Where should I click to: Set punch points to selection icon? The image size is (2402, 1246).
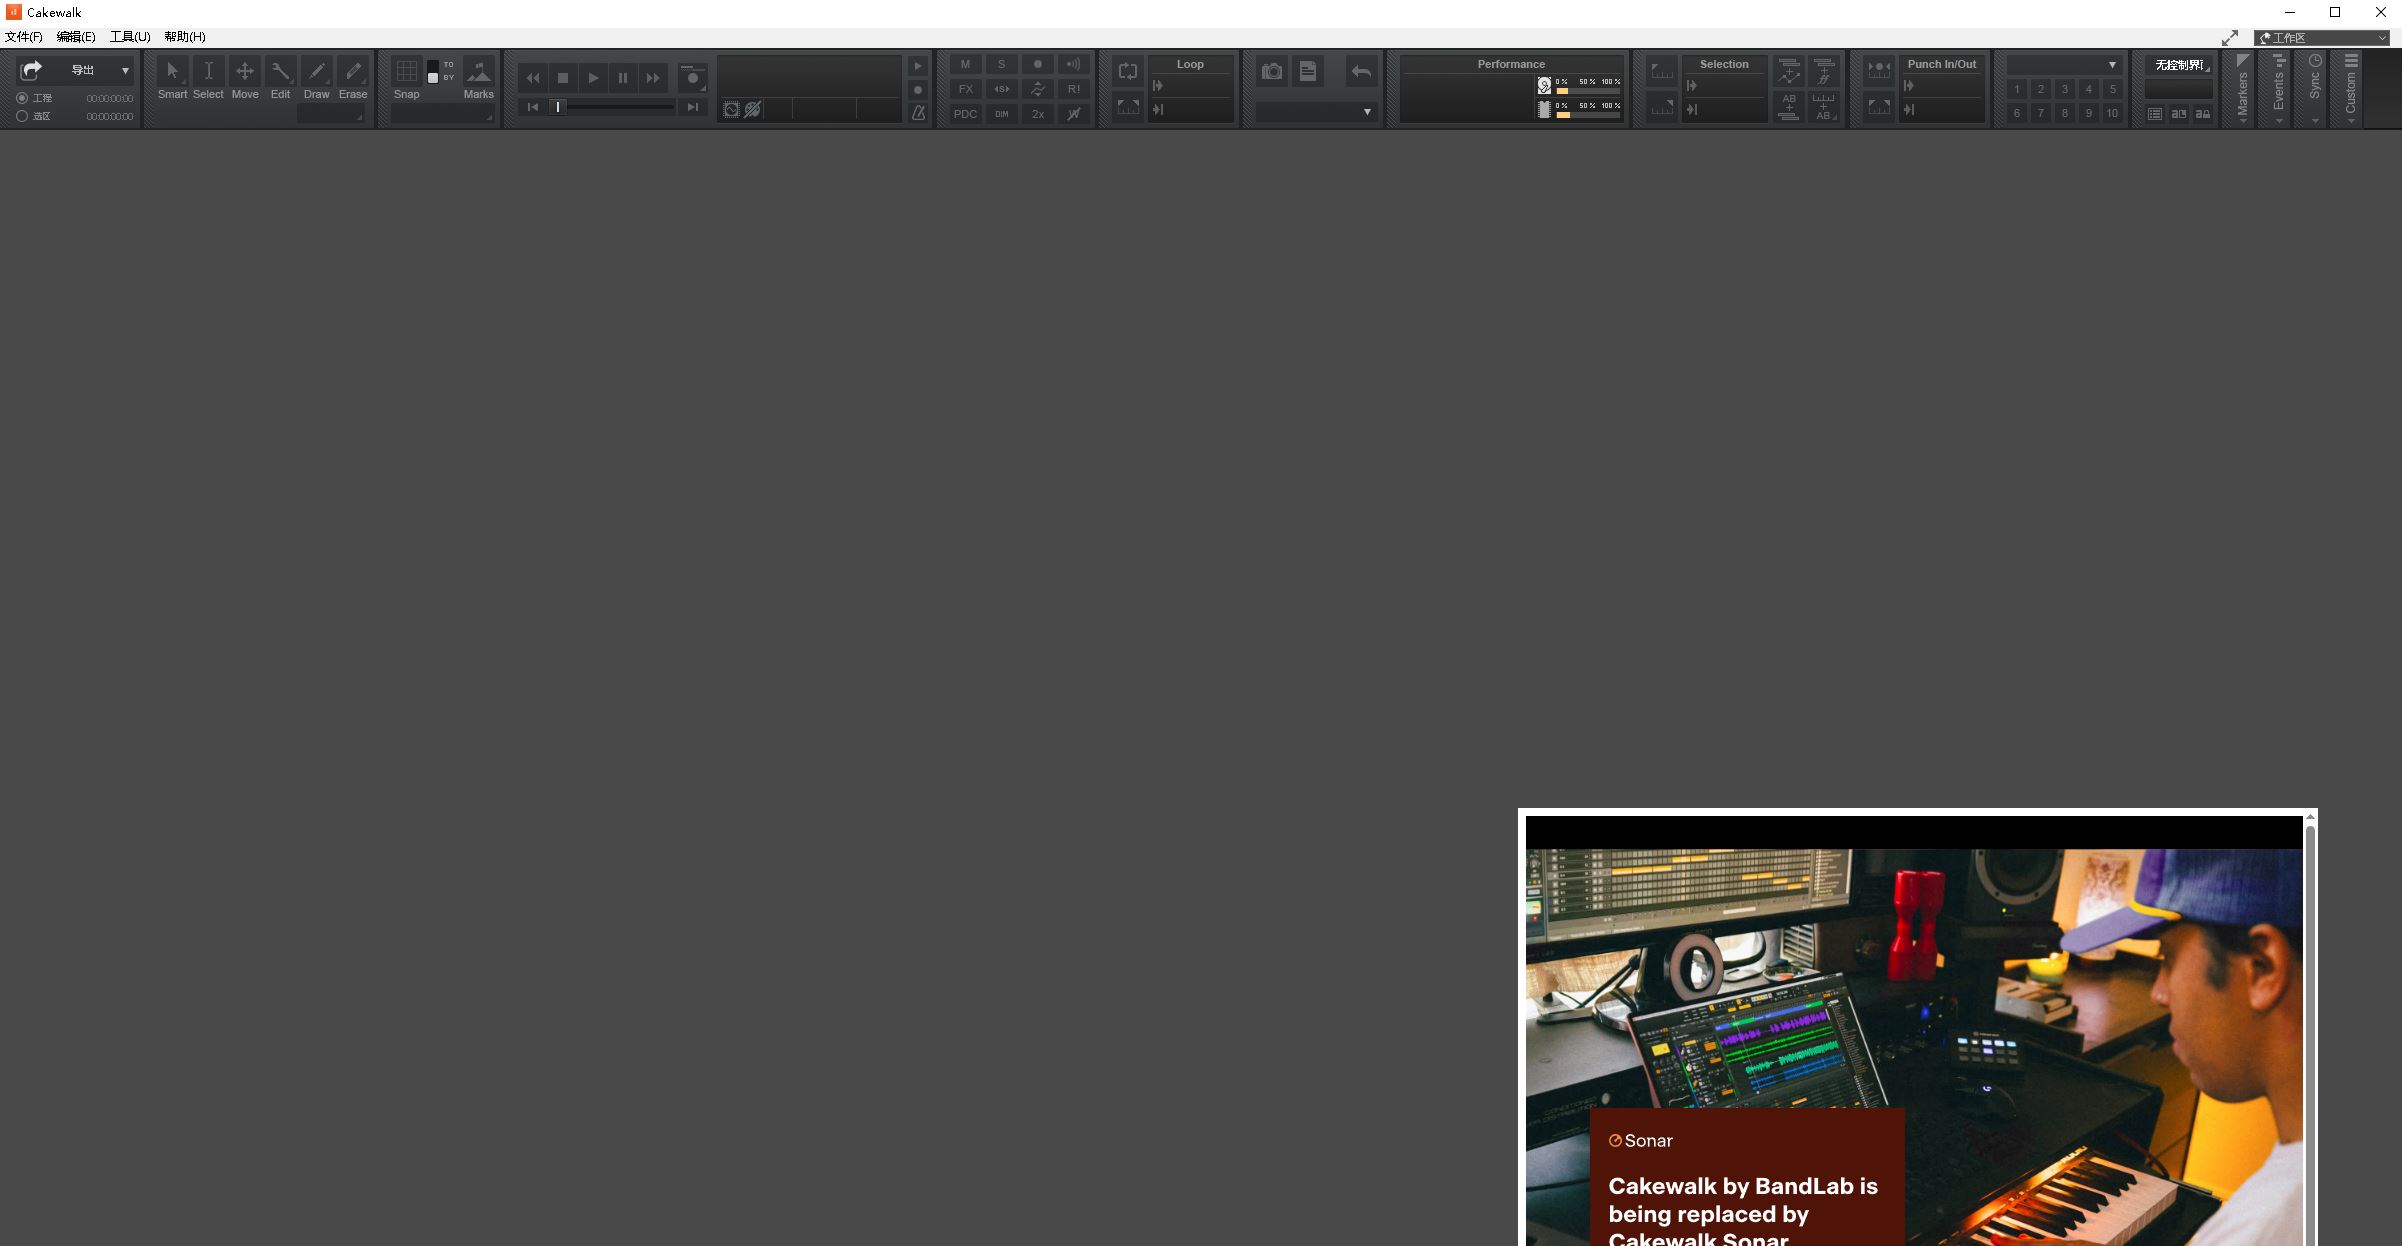pos(1879,106)
